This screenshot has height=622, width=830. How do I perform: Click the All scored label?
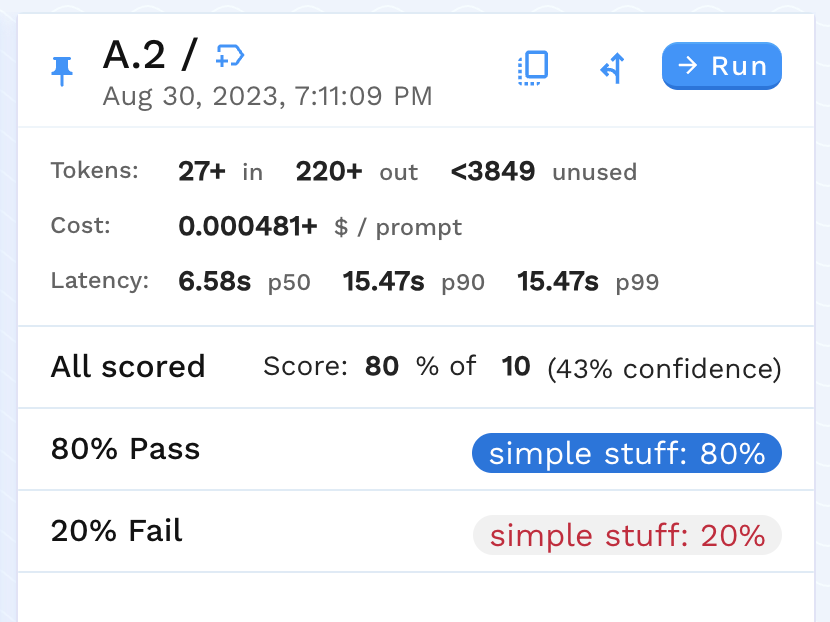coord(128,367)
